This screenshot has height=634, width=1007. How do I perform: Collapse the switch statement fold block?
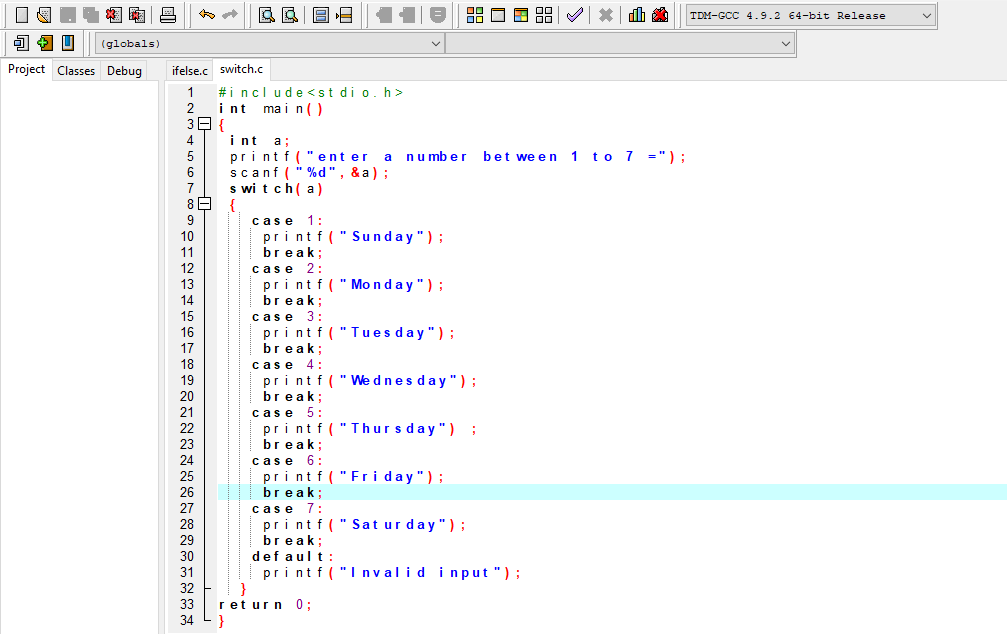click(x=205, y=204)
